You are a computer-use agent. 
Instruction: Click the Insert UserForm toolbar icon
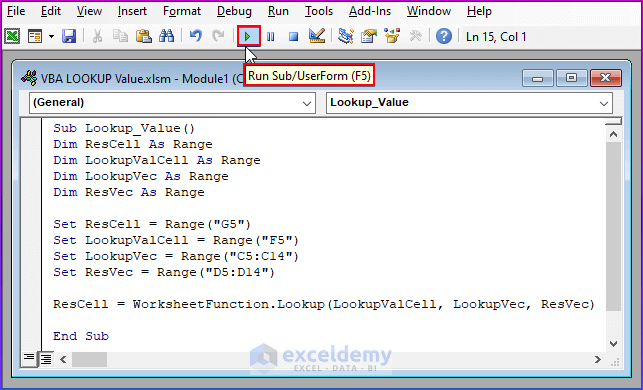point(35,36)
